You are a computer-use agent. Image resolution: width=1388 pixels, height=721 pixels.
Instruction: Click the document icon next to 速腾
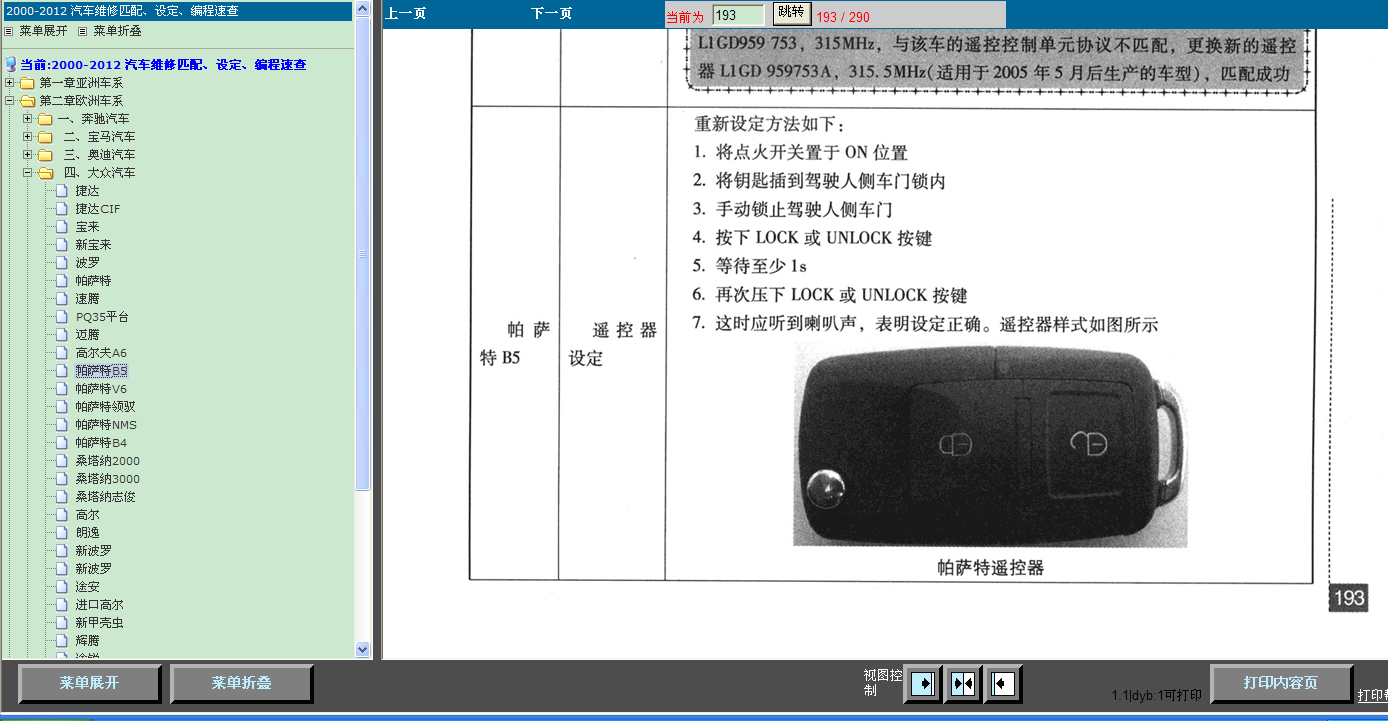(x=62, y=299)
